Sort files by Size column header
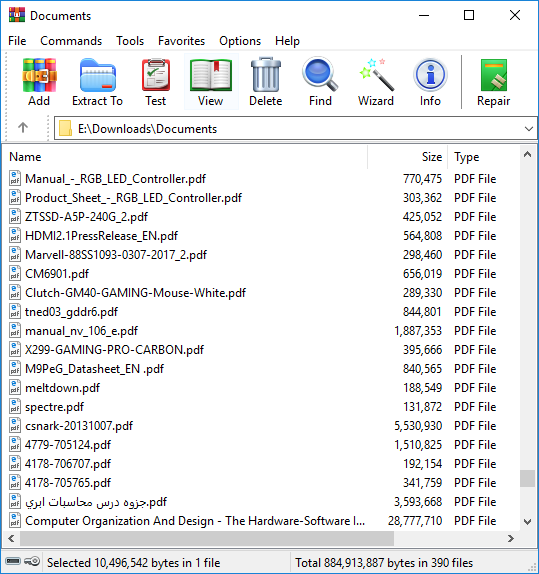This screenshot has height=574, width=539. tap(408, 157)
